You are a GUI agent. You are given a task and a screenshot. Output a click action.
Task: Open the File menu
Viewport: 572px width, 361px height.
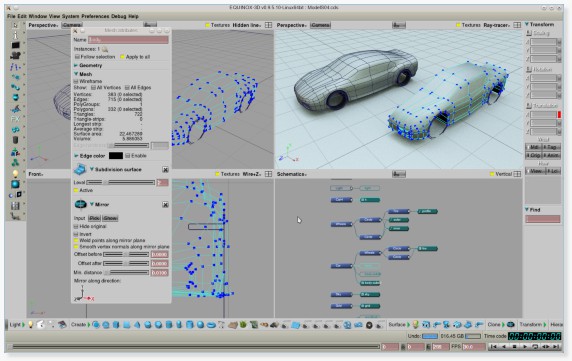click(11, 16)
